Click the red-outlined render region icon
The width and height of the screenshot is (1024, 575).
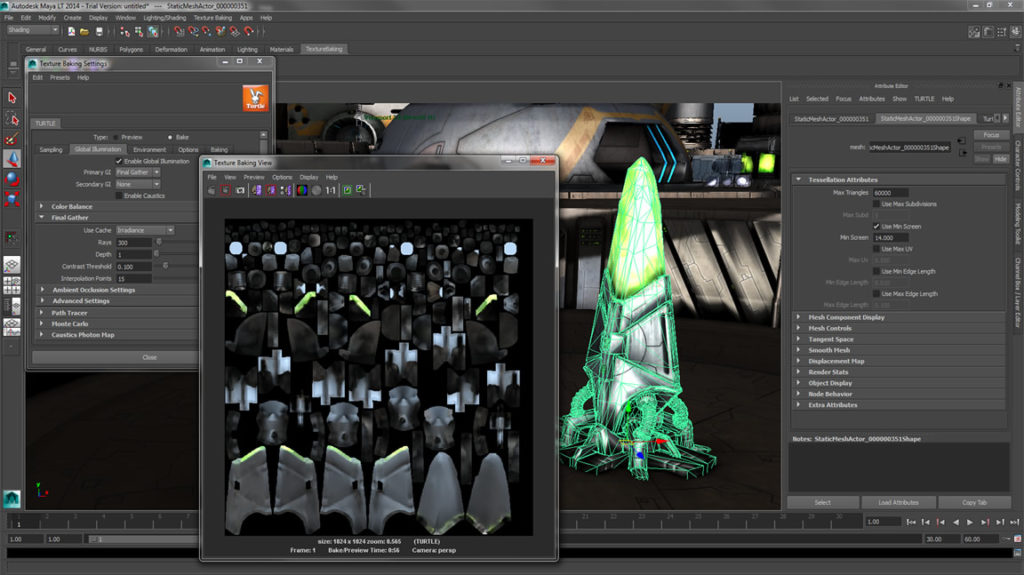[225, 190]
